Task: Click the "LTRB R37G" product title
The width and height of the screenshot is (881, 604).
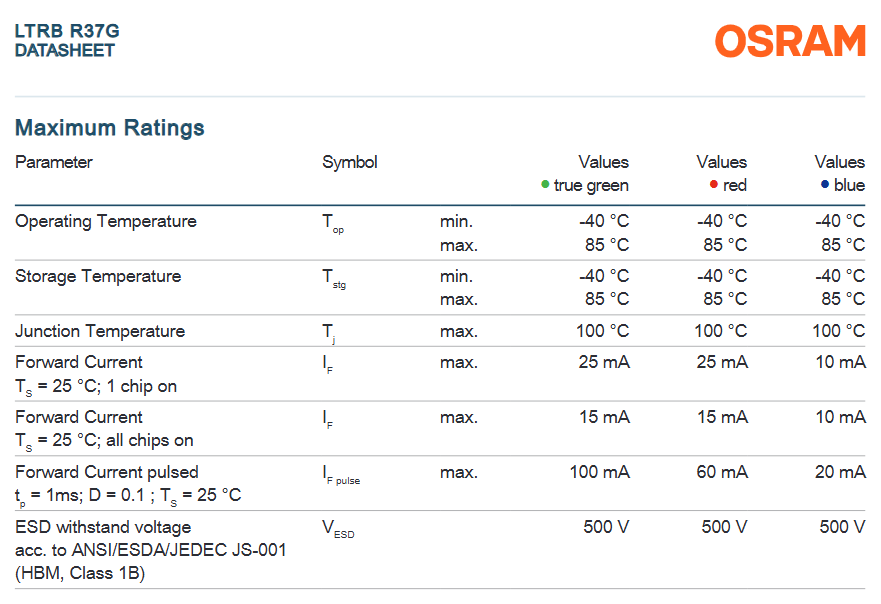Action: point(67,31)
